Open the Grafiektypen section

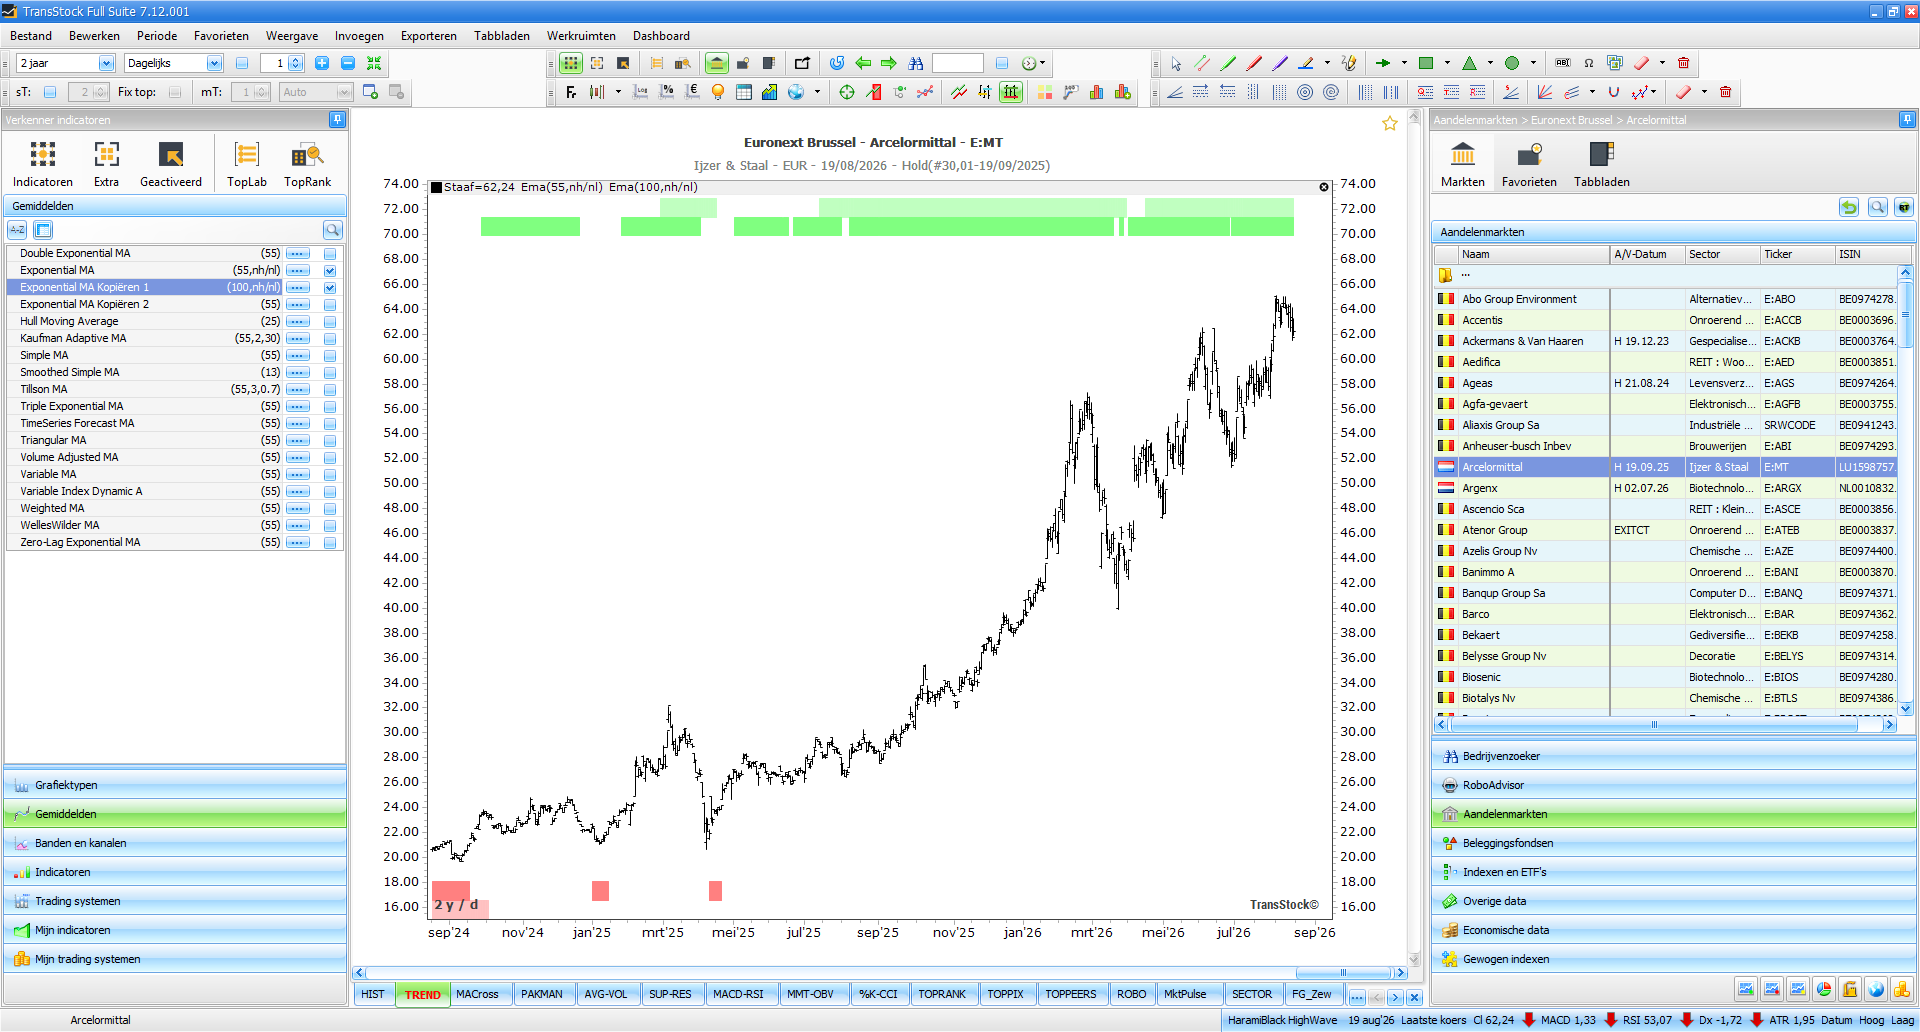coord(176,785)
